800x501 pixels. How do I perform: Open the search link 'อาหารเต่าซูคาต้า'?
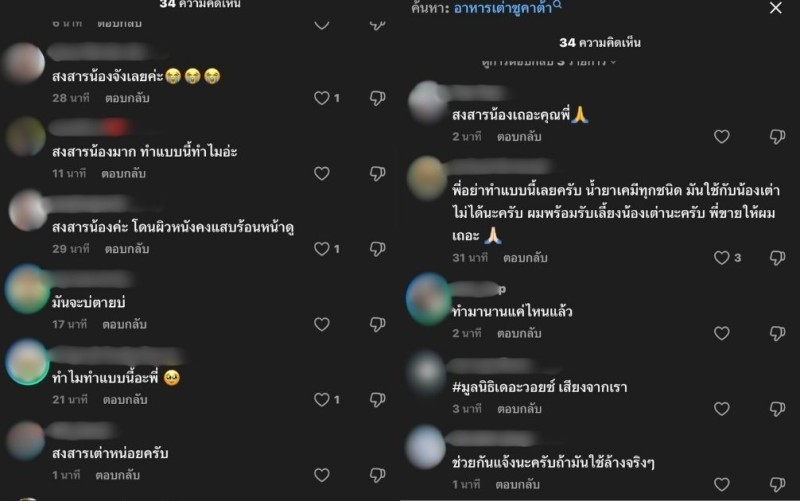click(503, 8)
